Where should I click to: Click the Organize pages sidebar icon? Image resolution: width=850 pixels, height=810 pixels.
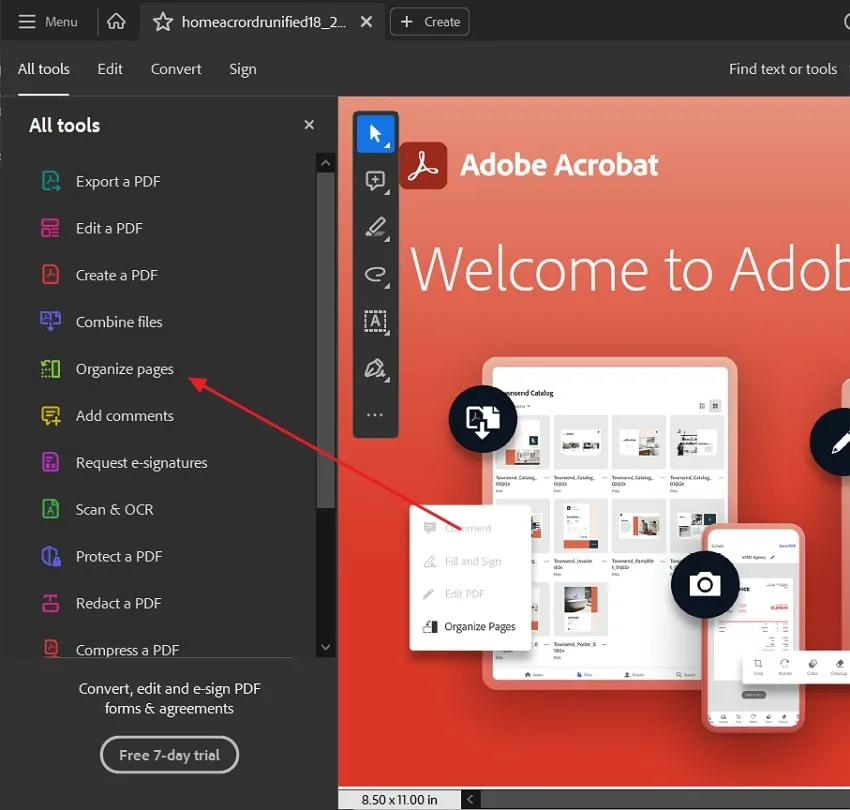click(50, 369)
